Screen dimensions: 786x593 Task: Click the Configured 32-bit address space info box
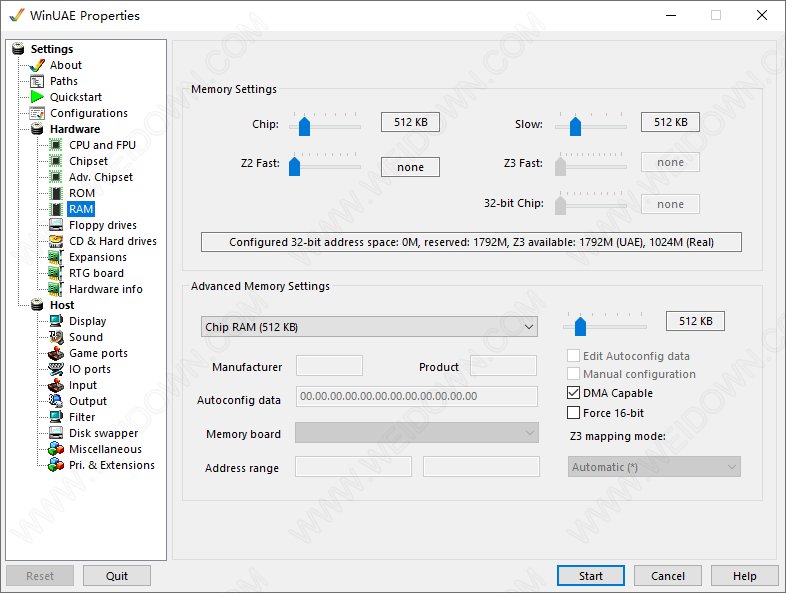tap(471, 242)
